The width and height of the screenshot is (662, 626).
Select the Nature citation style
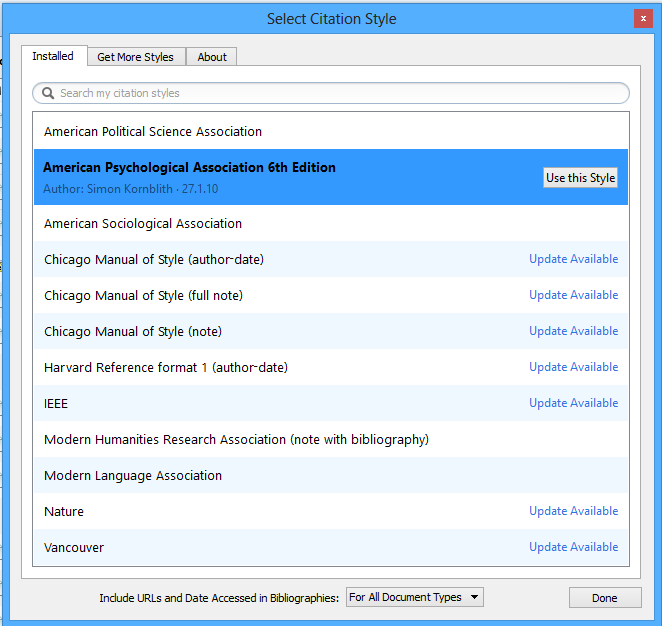(x=331, y=511)
